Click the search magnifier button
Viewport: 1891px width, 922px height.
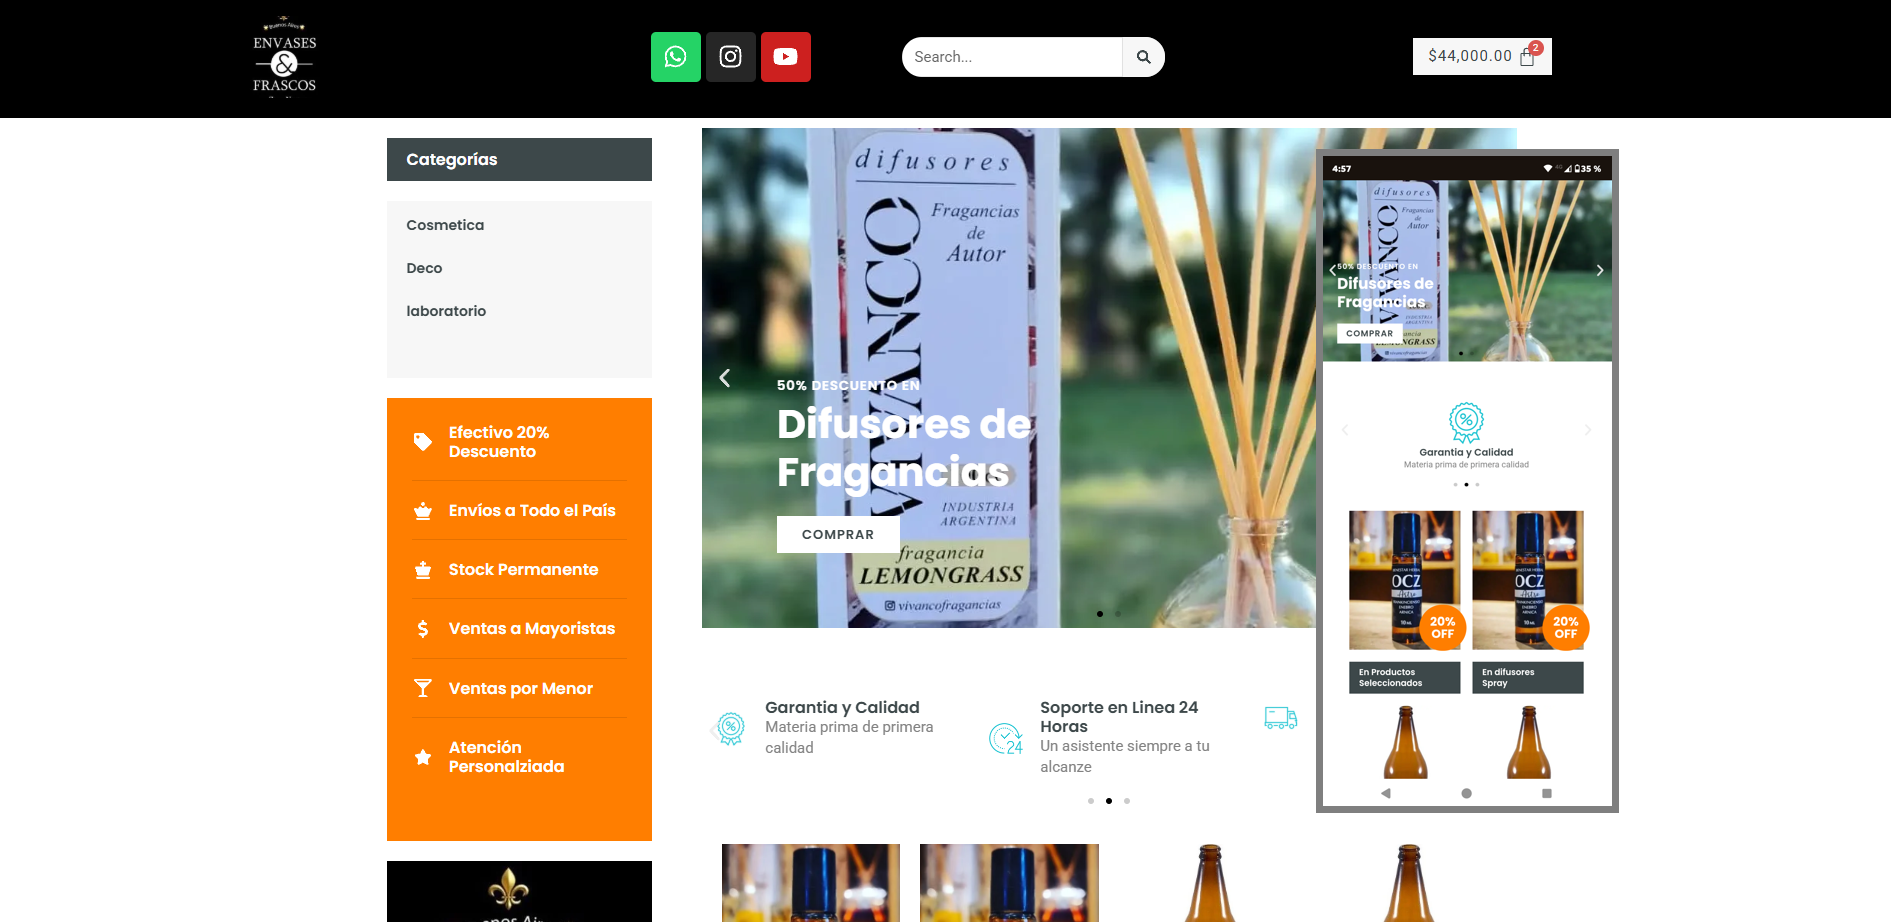tap(1143, 57)
